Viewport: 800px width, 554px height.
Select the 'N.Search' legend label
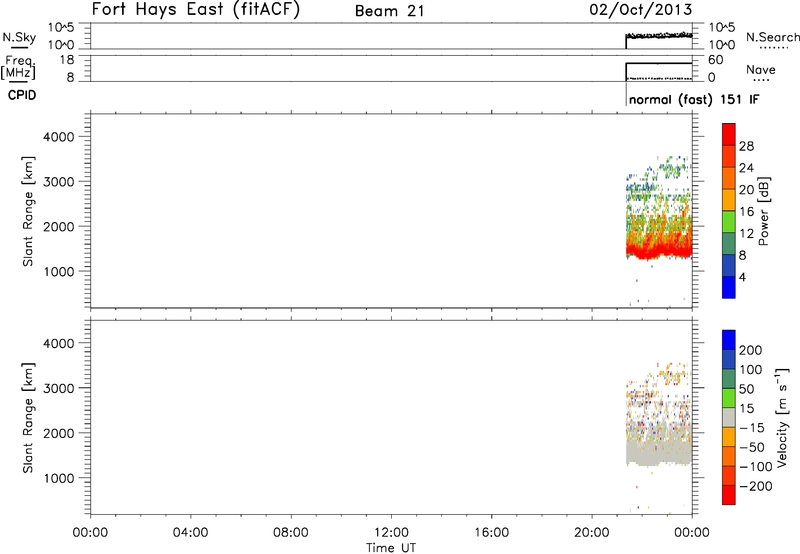[x=772, y=37]
